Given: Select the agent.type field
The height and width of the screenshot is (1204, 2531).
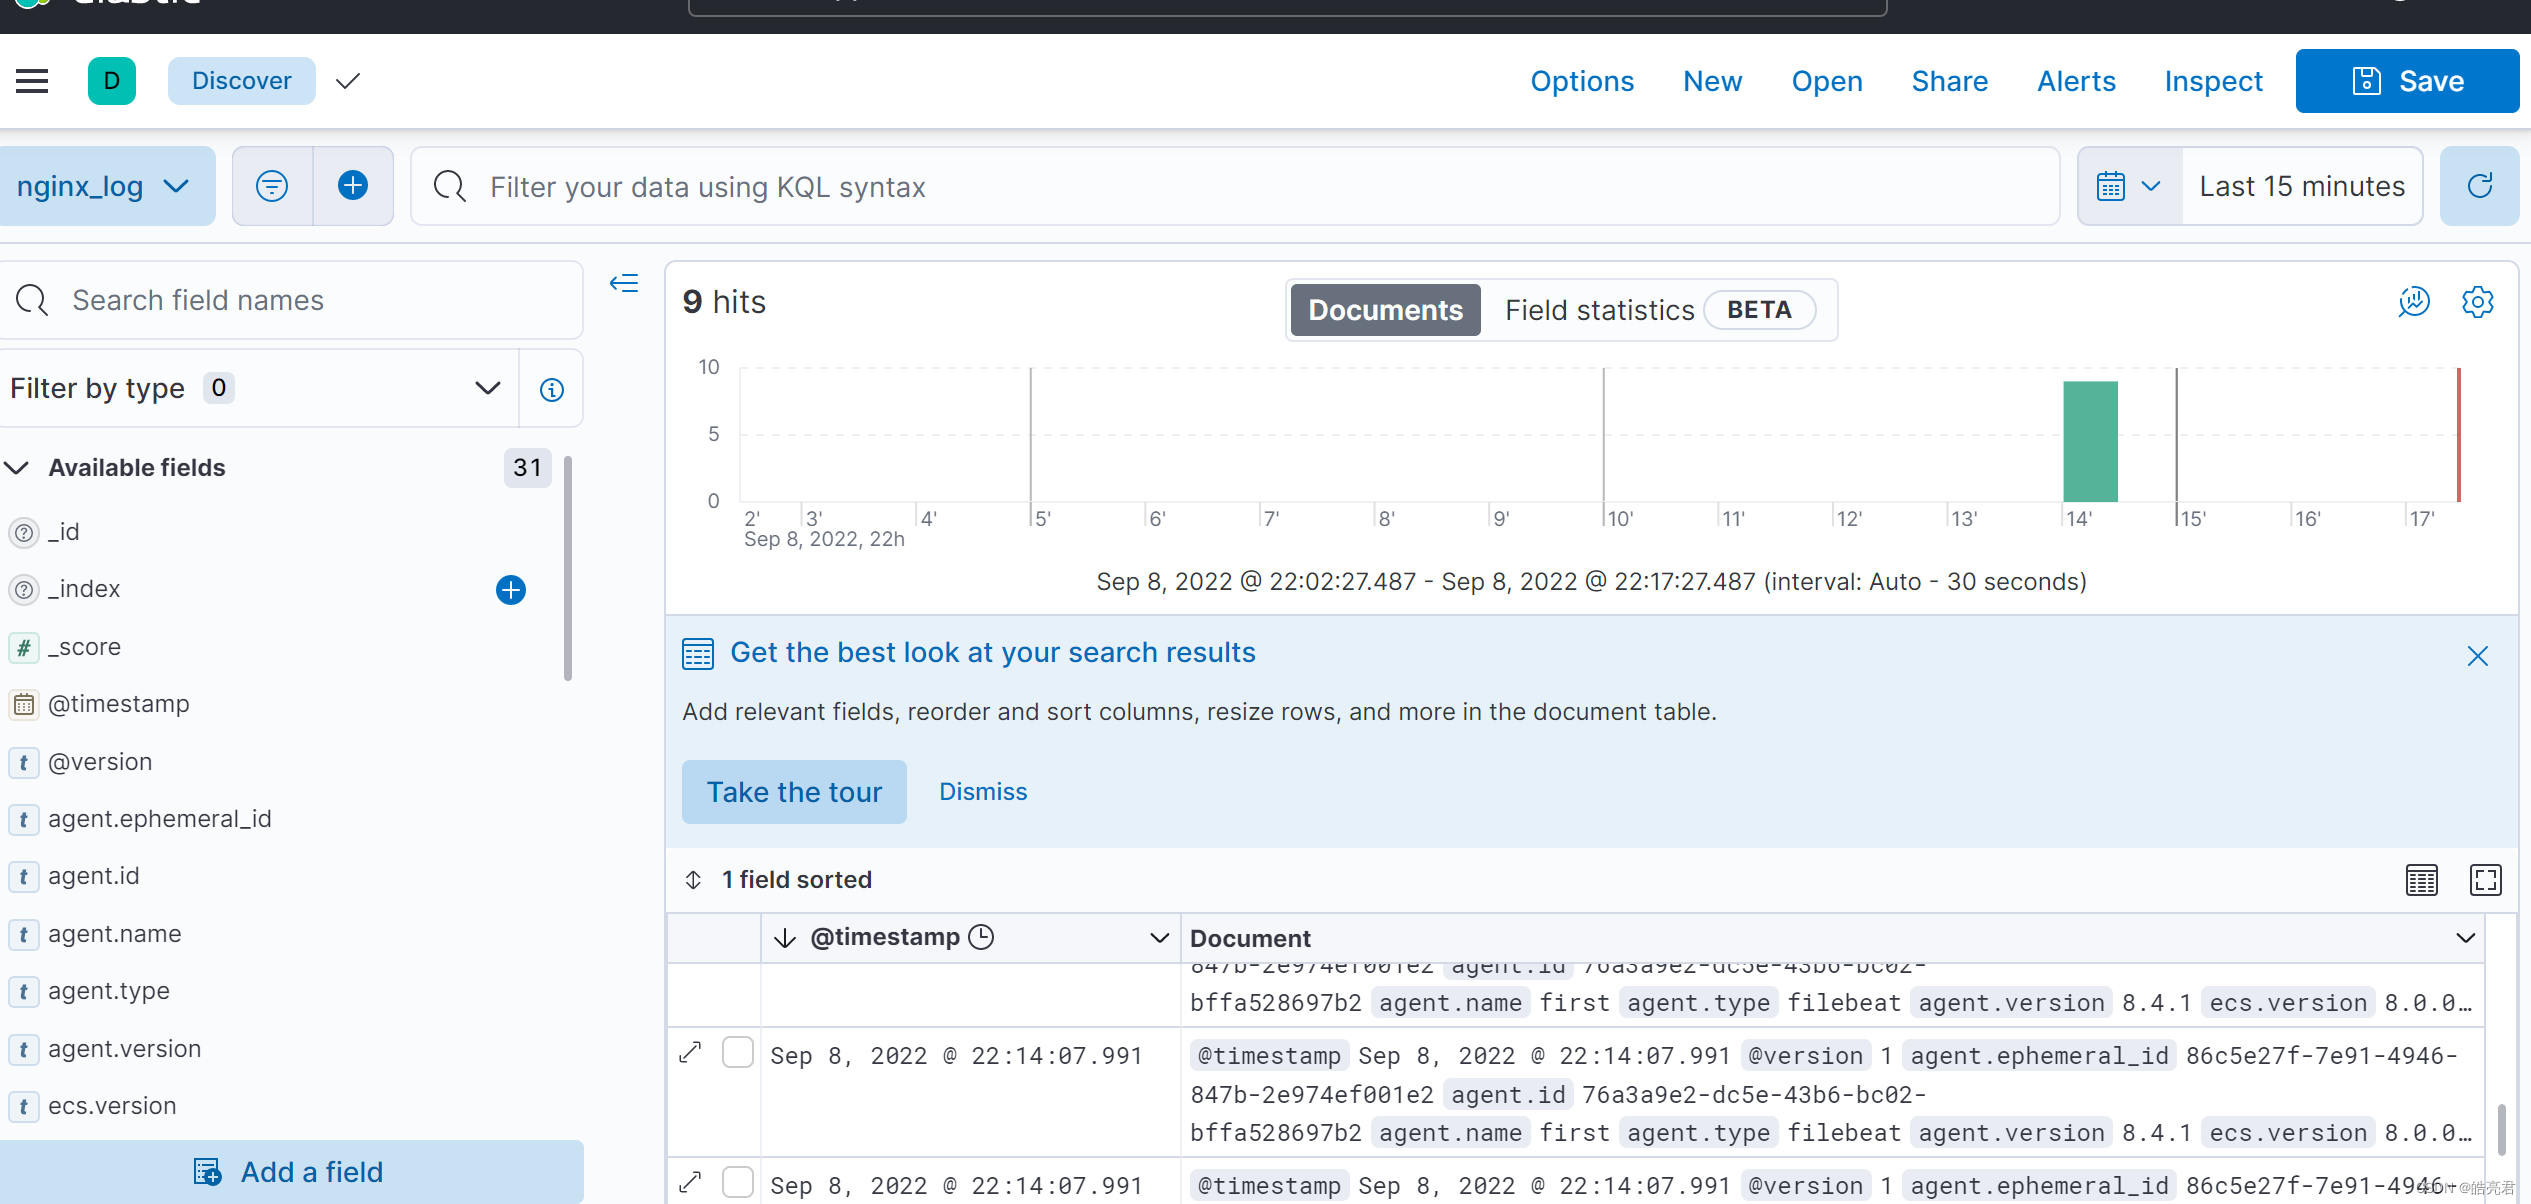Looking at the screenshot, I should (x=109, y=991).
